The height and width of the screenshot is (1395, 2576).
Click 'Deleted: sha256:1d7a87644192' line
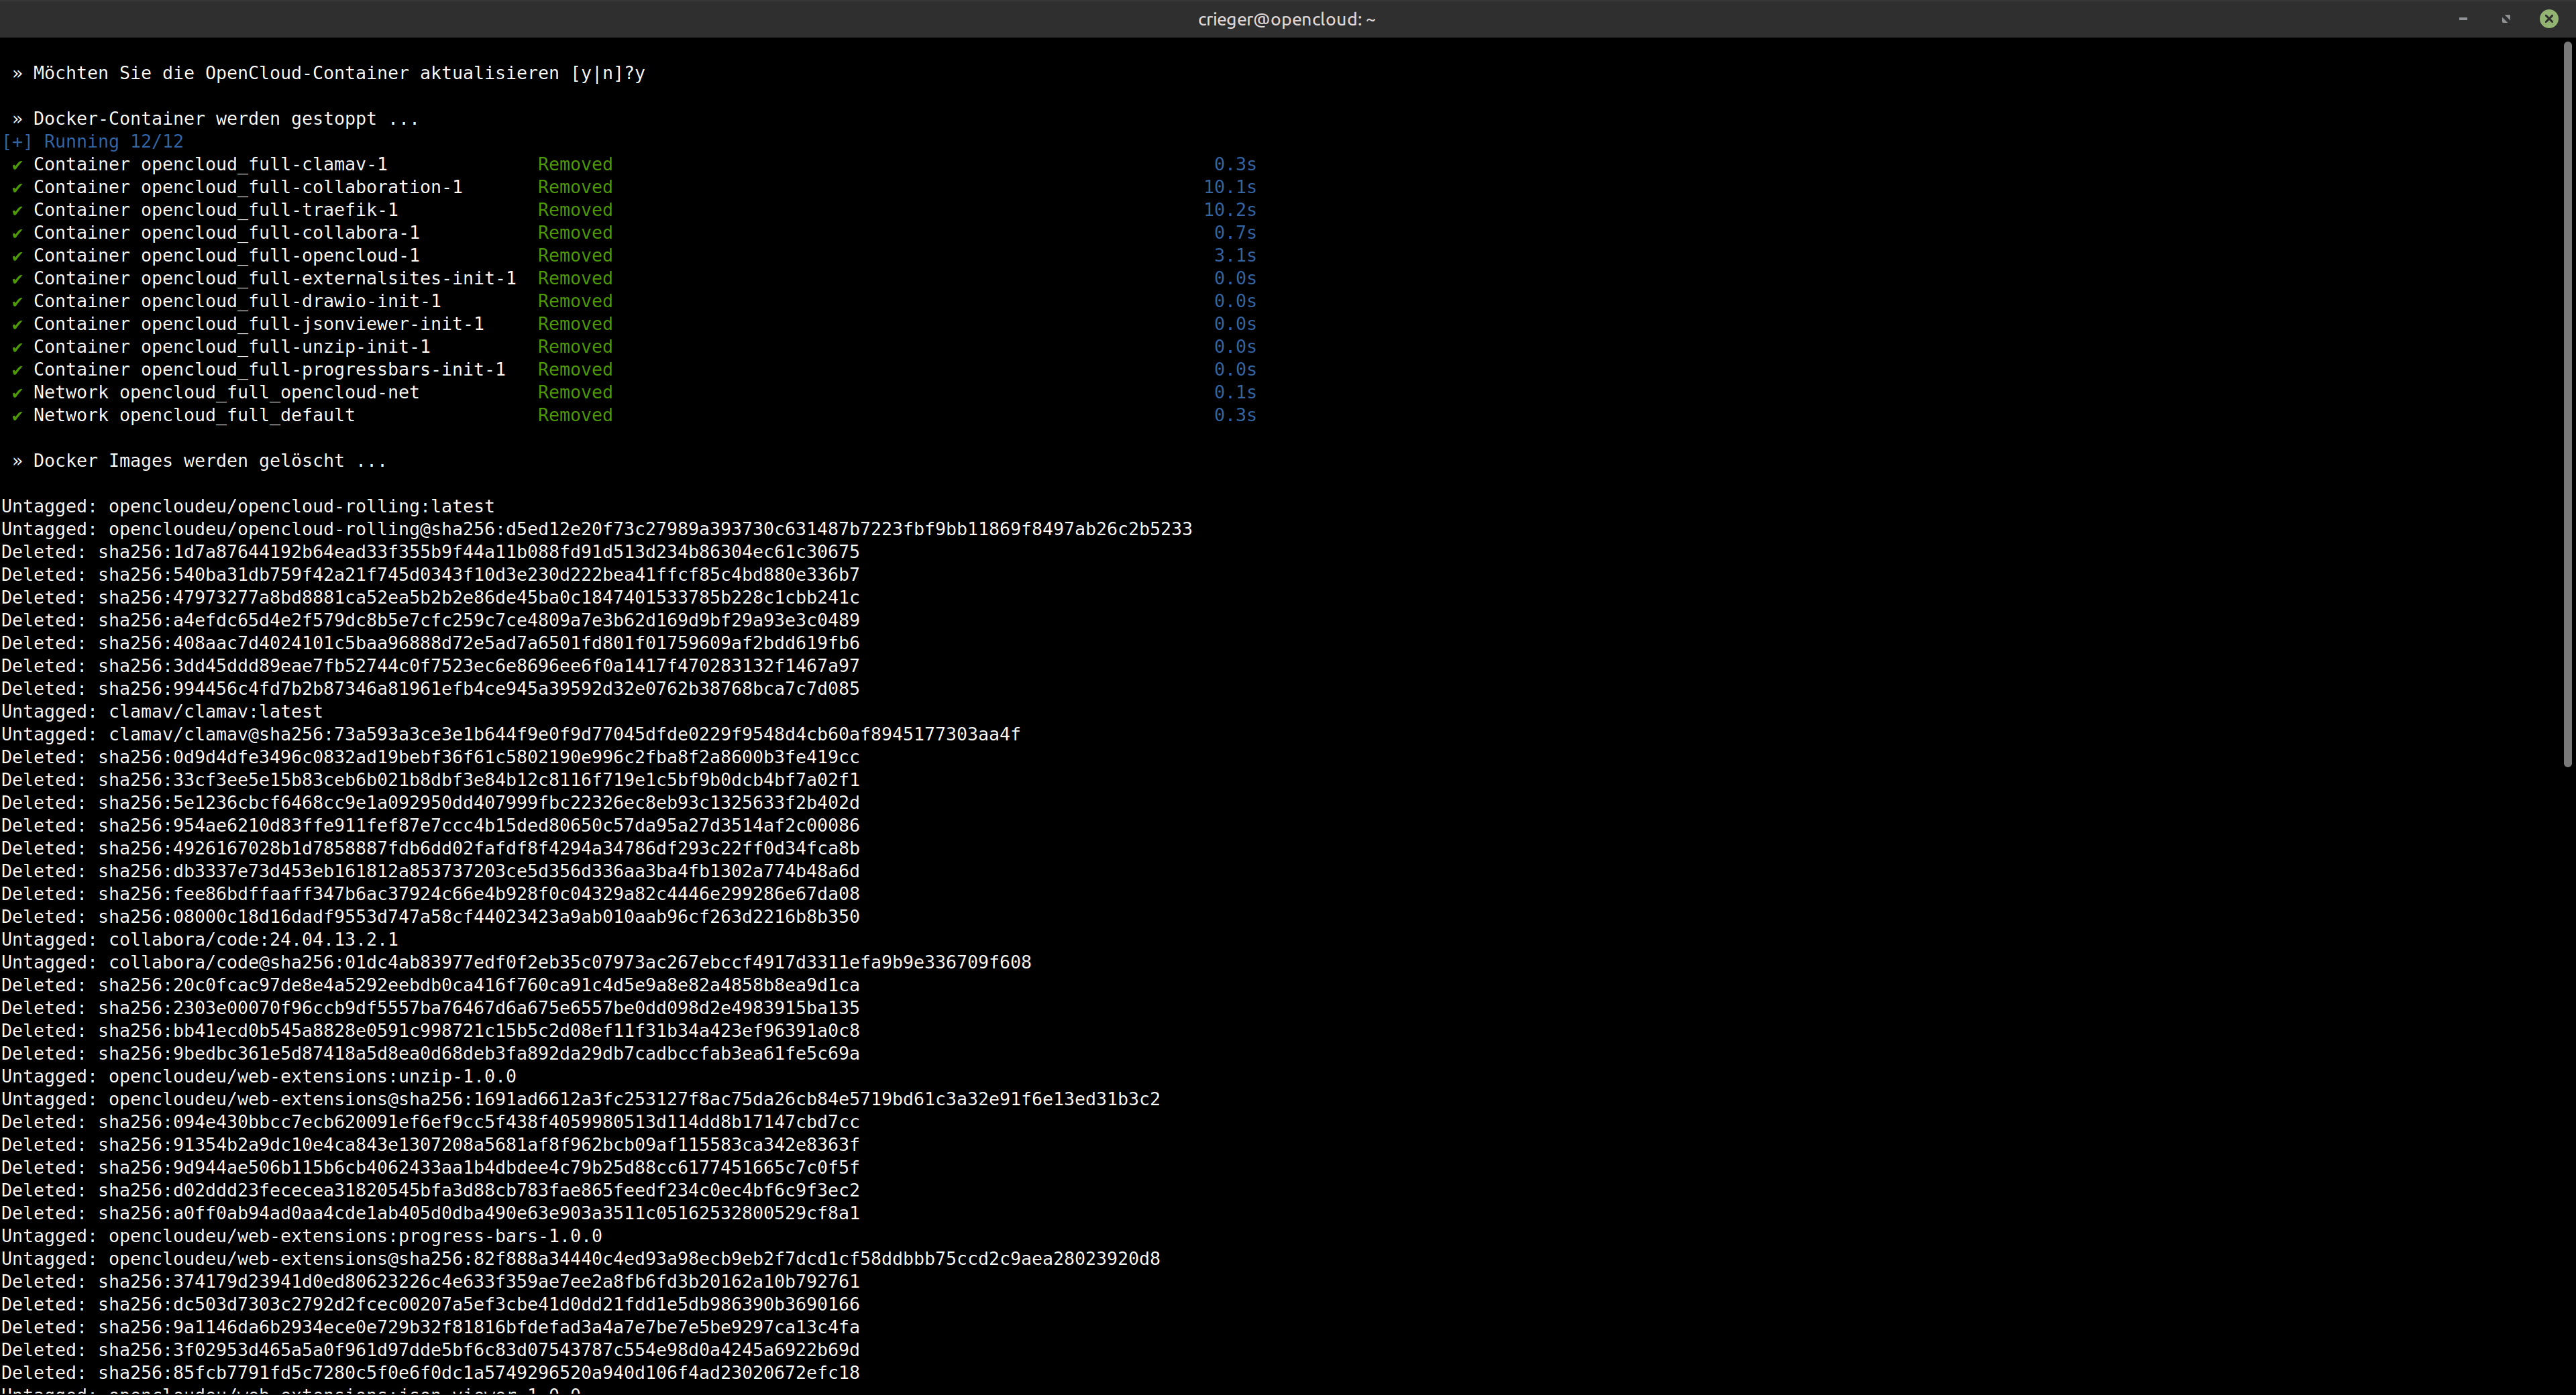tap(430, 552)
